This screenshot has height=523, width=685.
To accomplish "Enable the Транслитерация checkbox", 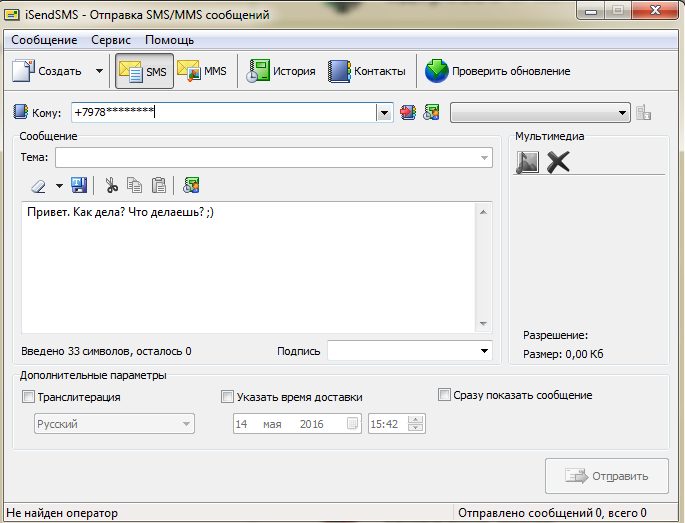I will [28, 397].
